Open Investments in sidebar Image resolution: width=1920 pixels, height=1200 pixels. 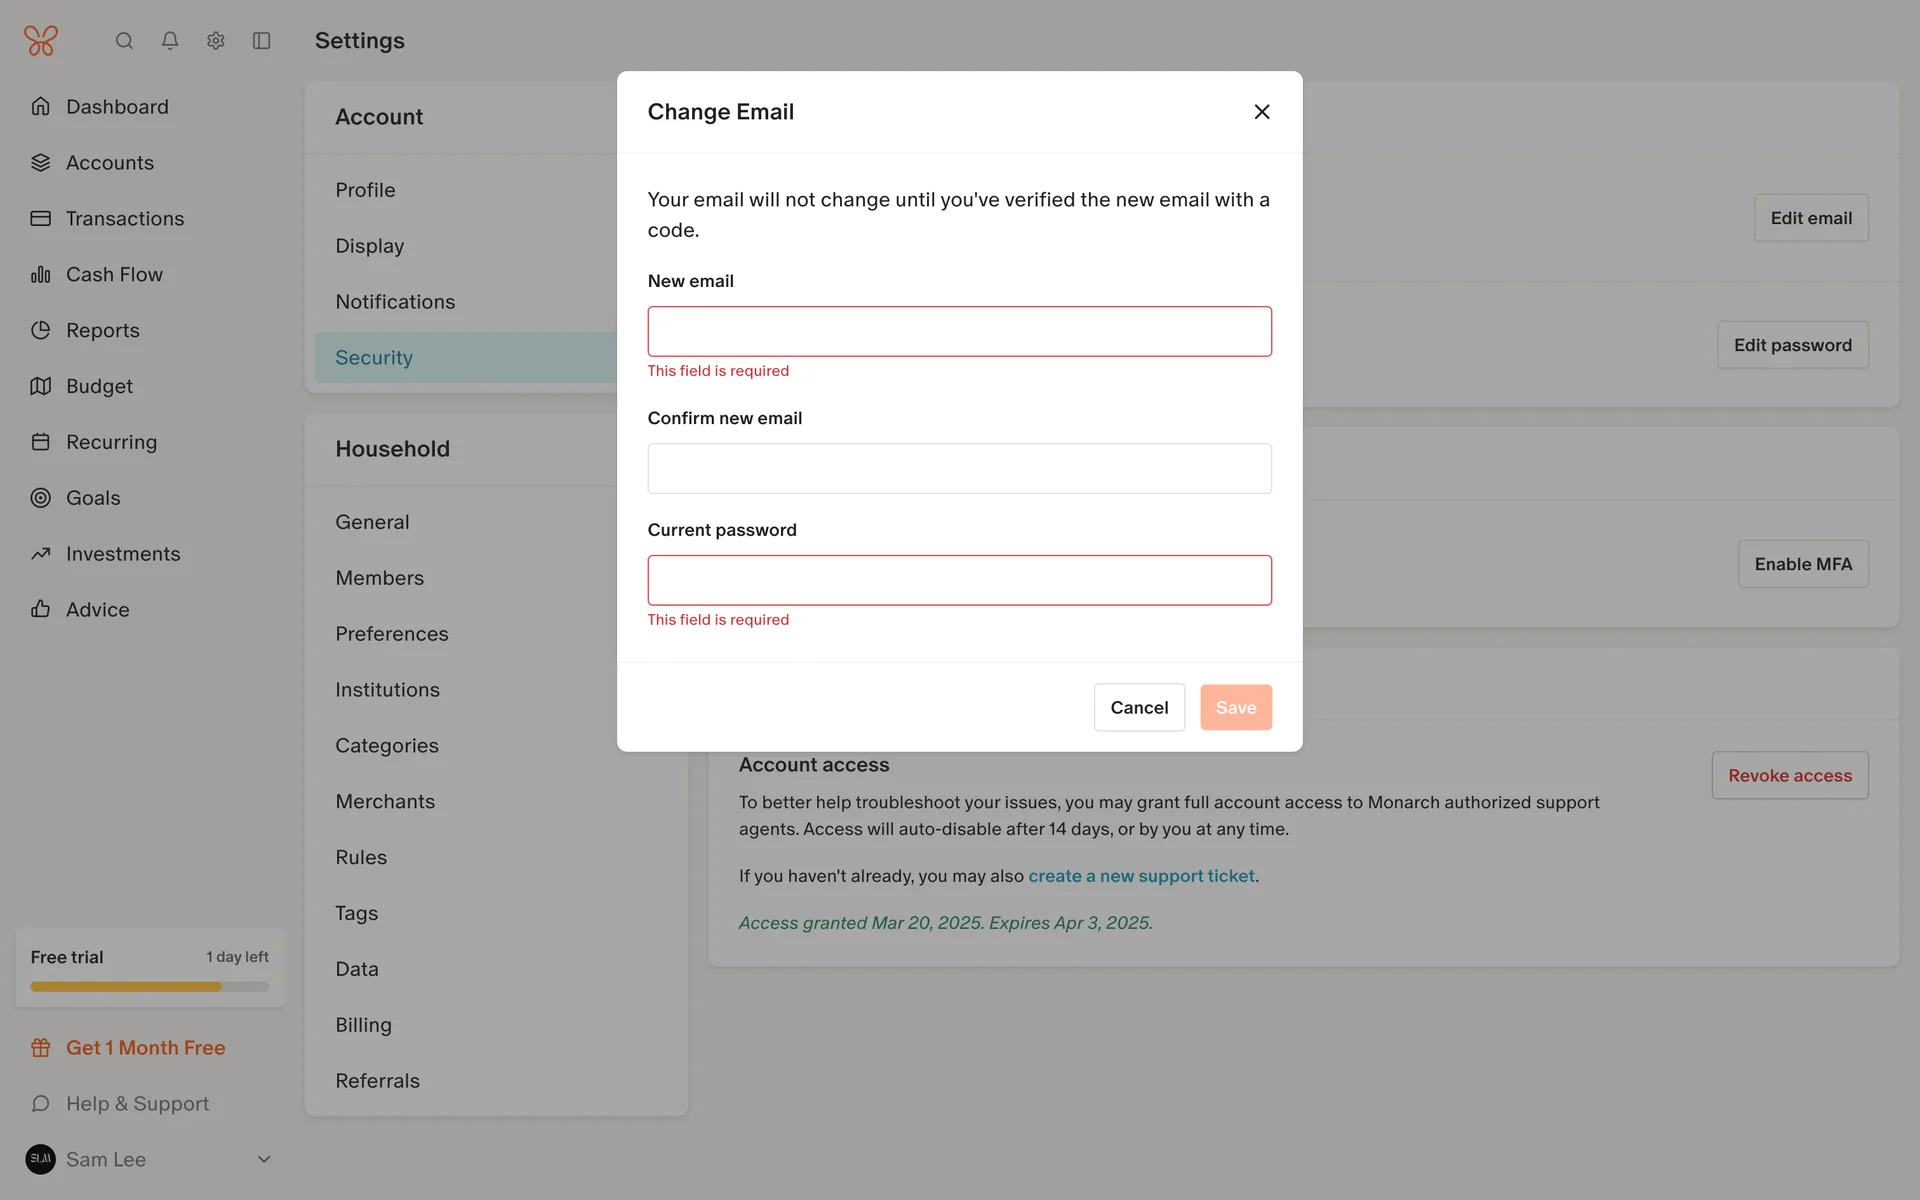[x=123, y=554]
